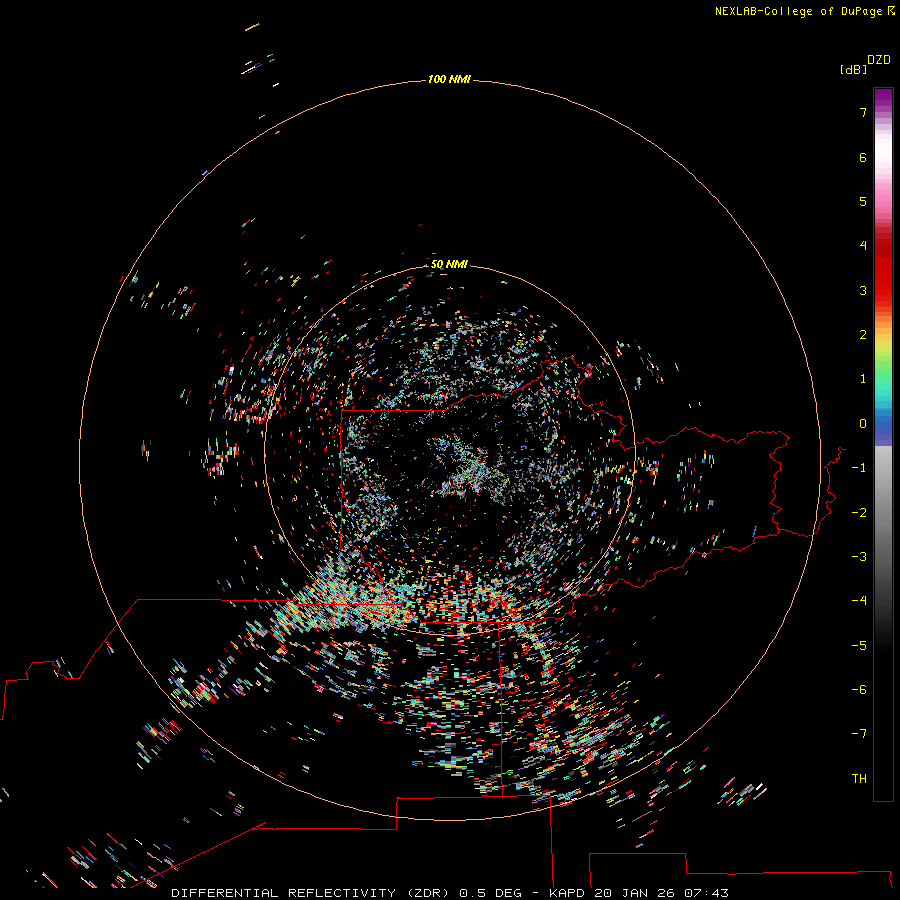Click the -2 dB value on the legend
This screenshot has width=900, height=900.
[x=859, y=513]
